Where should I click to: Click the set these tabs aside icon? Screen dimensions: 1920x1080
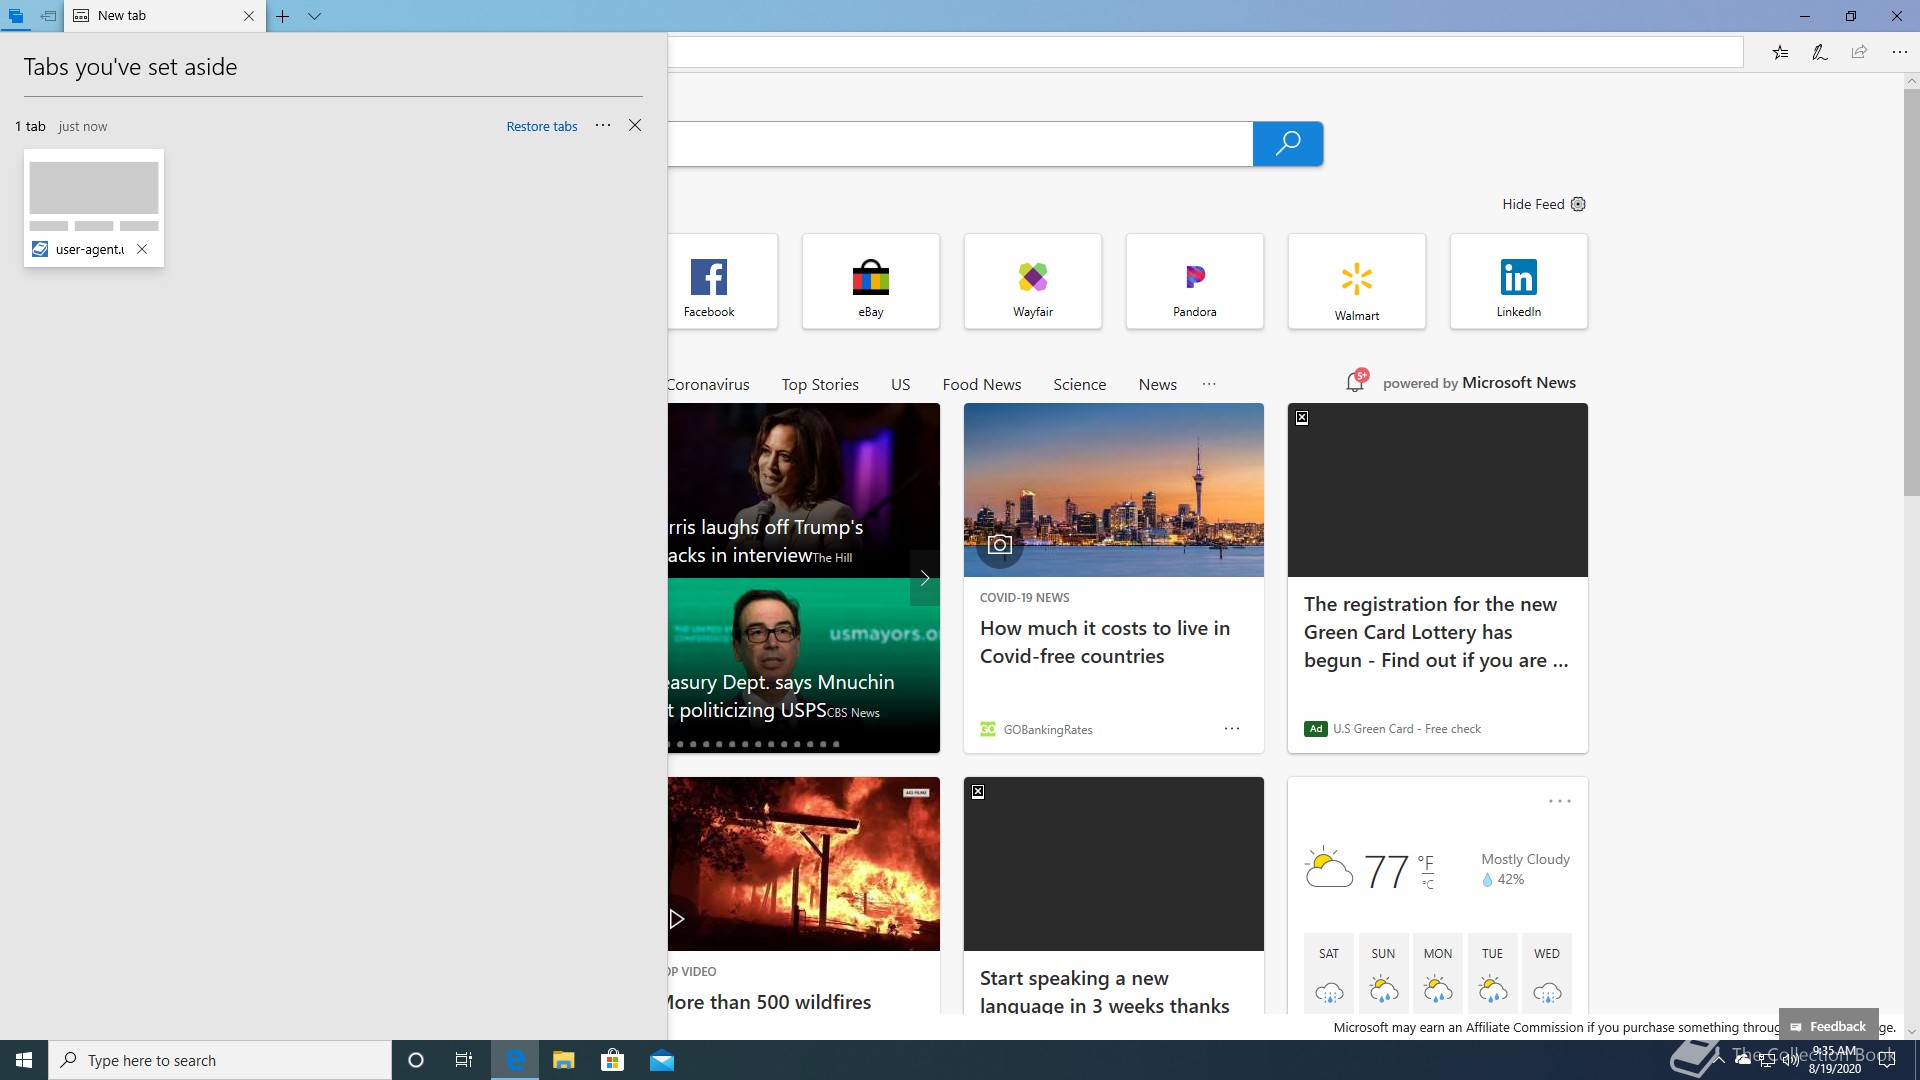click(48, 16)
